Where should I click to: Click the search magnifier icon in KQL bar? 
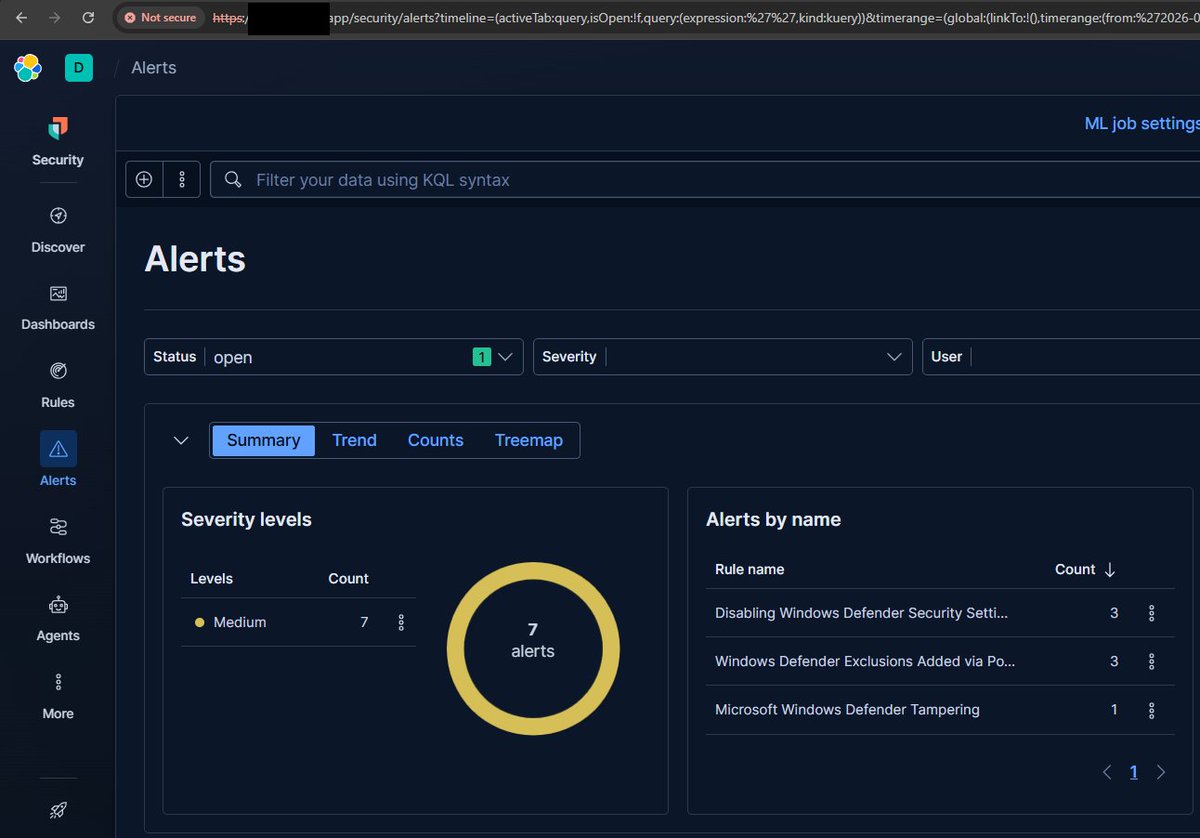(x=233, y=179)
